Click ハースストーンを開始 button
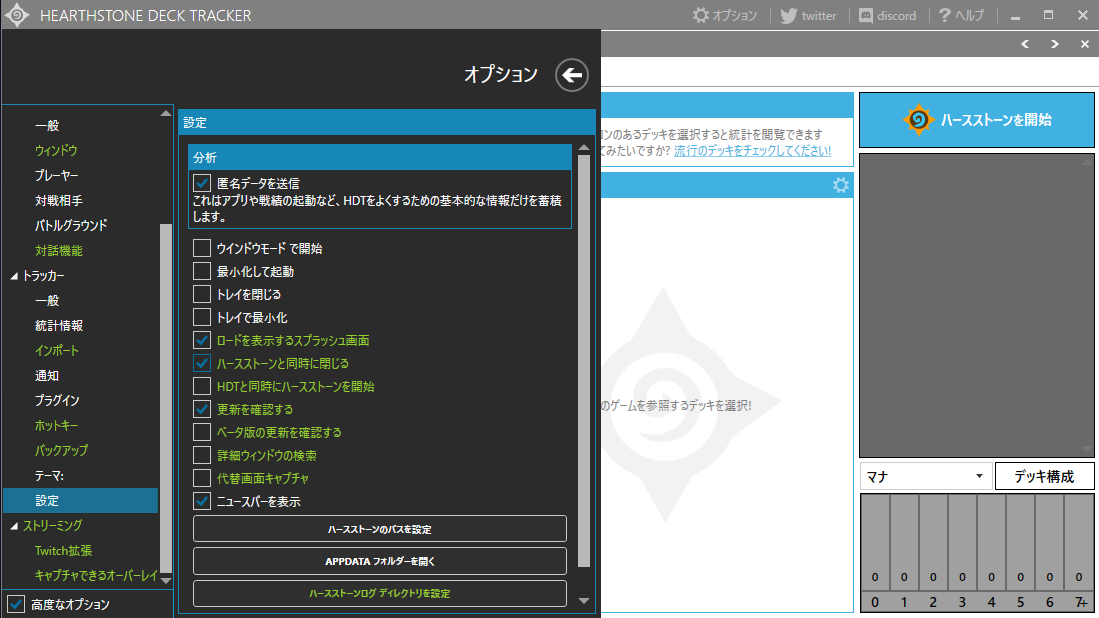This screenshot has height=618, width=1099. (976, 120)
